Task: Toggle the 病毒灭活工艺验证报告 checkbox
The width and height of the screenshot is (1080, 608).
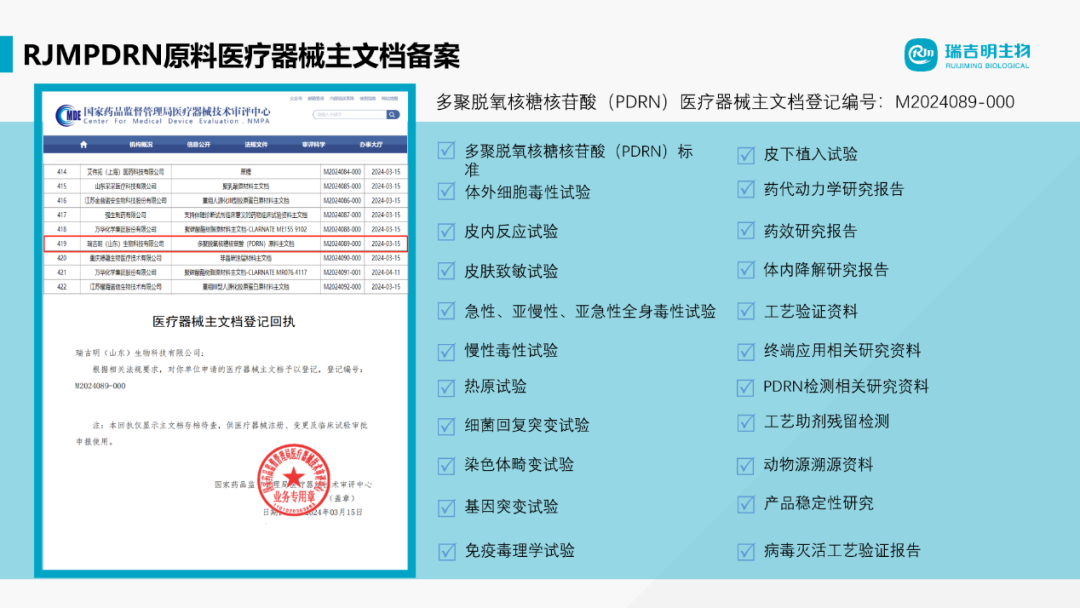Action: [x=745, y=551]
